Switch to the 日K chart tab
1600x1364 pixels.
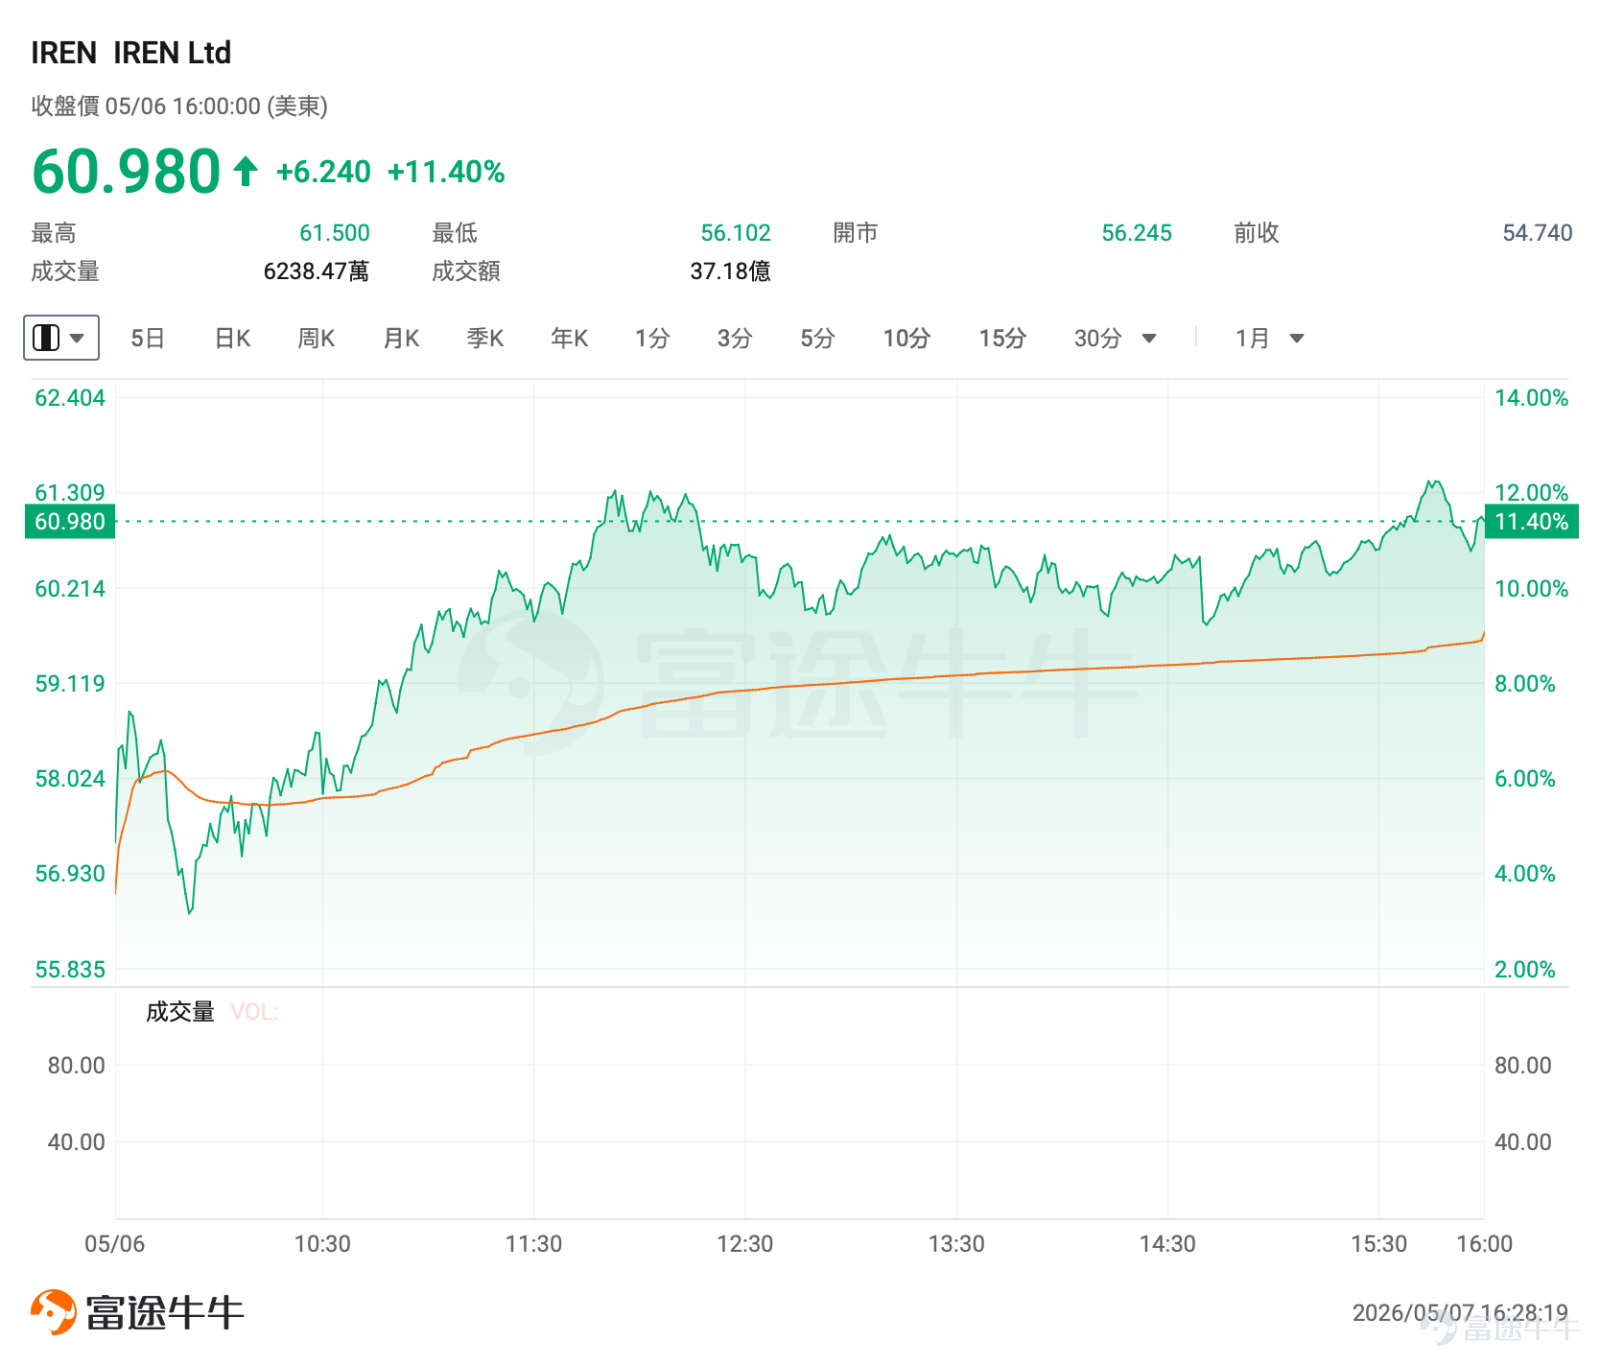pos(232,338)
